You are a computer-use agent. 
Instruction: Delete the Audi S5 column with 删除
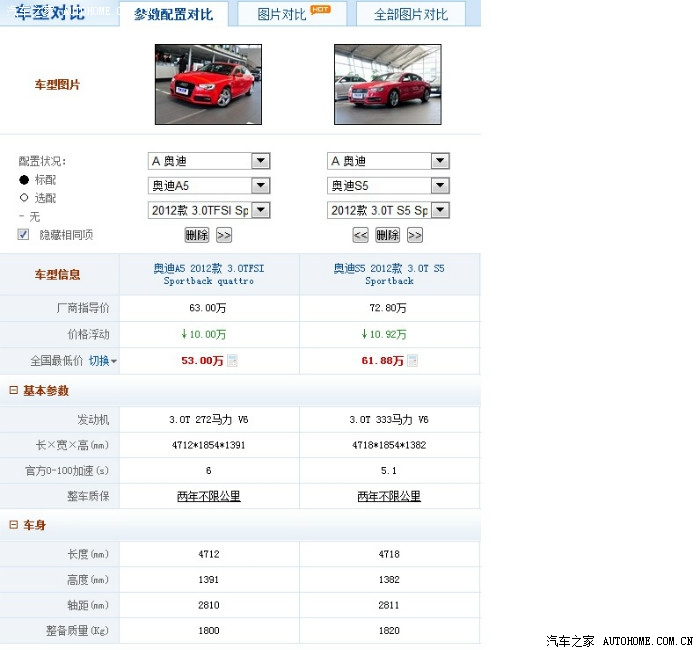(388, 235)
